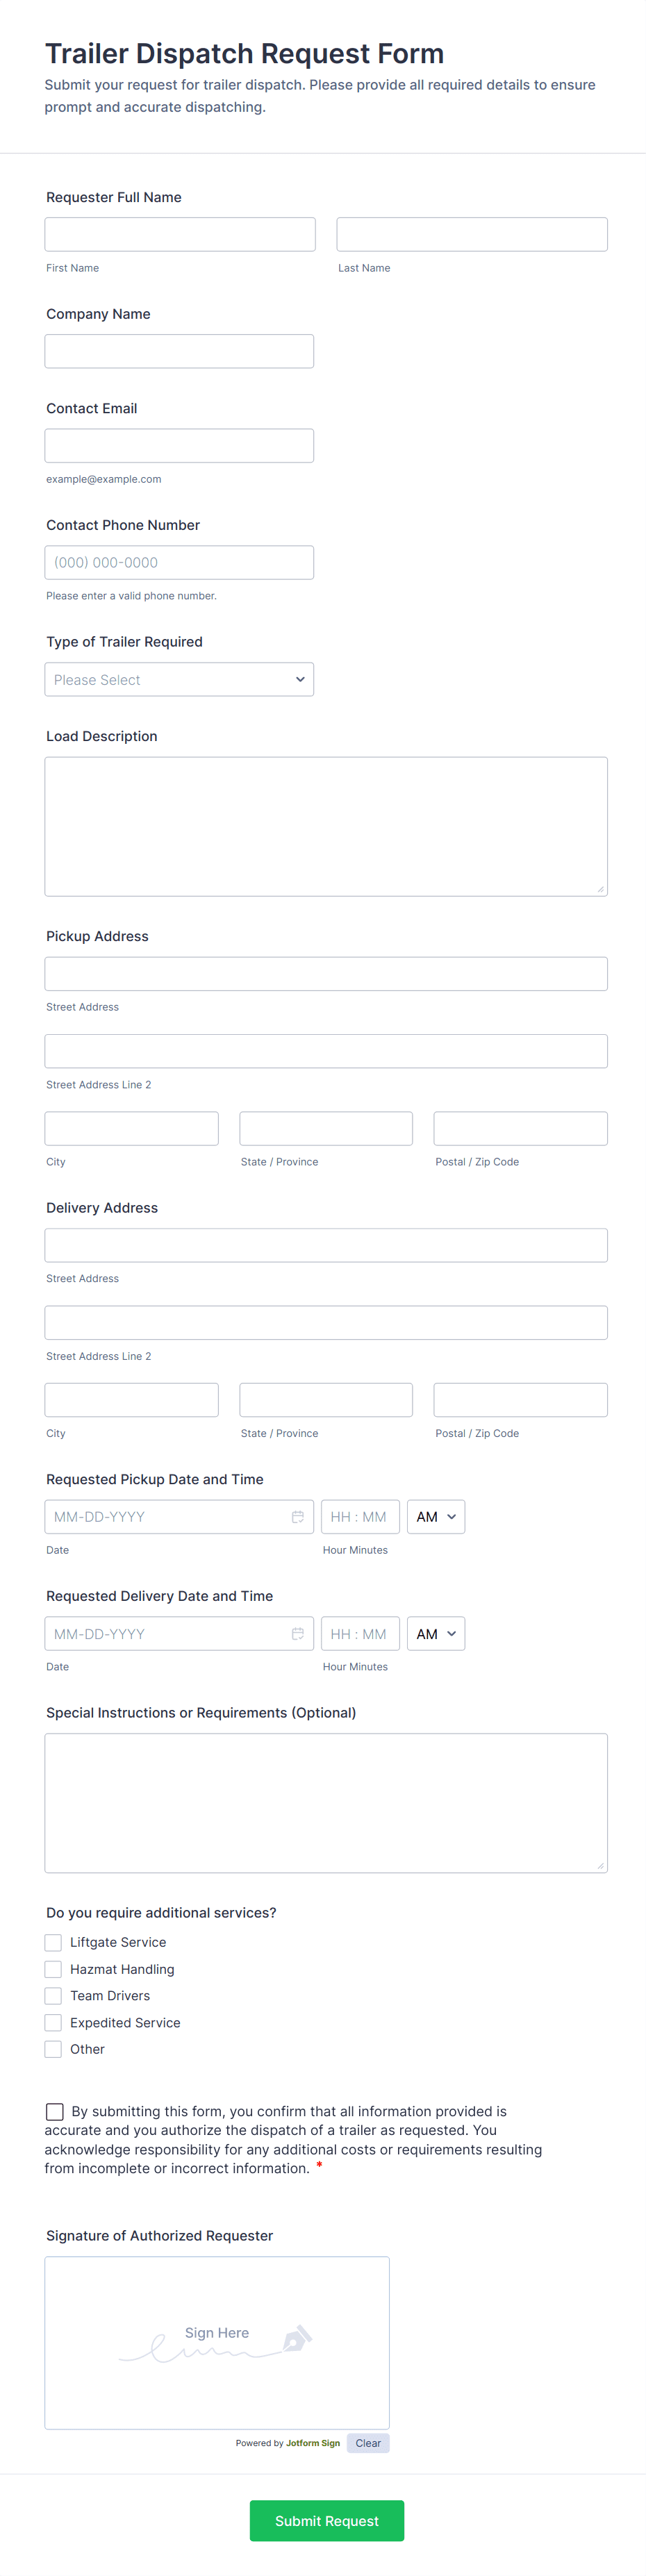Click the Sign Here signature pad

[x=217, y=2342]
